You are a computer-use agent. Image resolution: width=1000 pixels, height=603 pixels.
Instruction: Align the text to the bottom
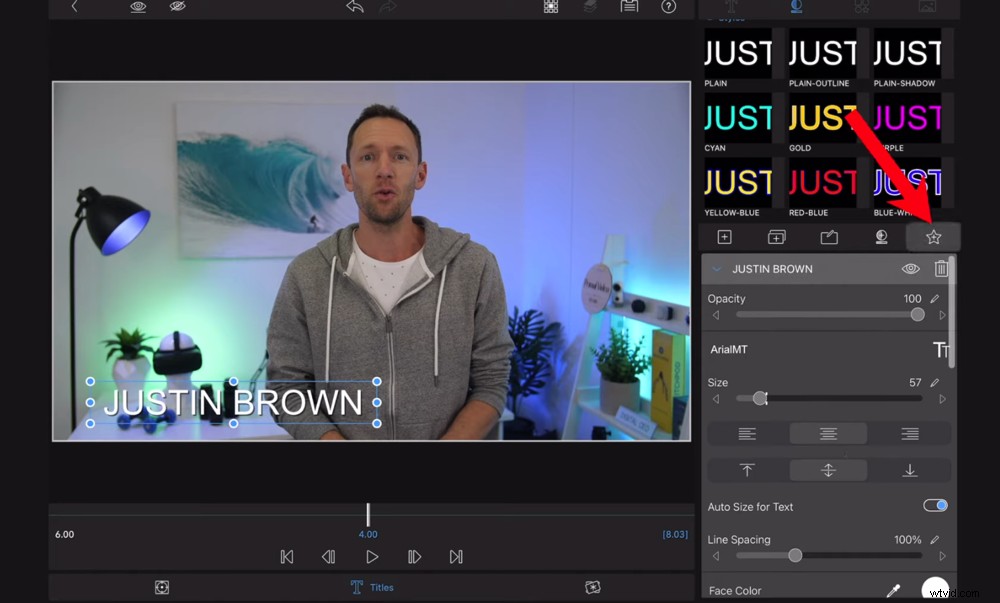[911, 470]
